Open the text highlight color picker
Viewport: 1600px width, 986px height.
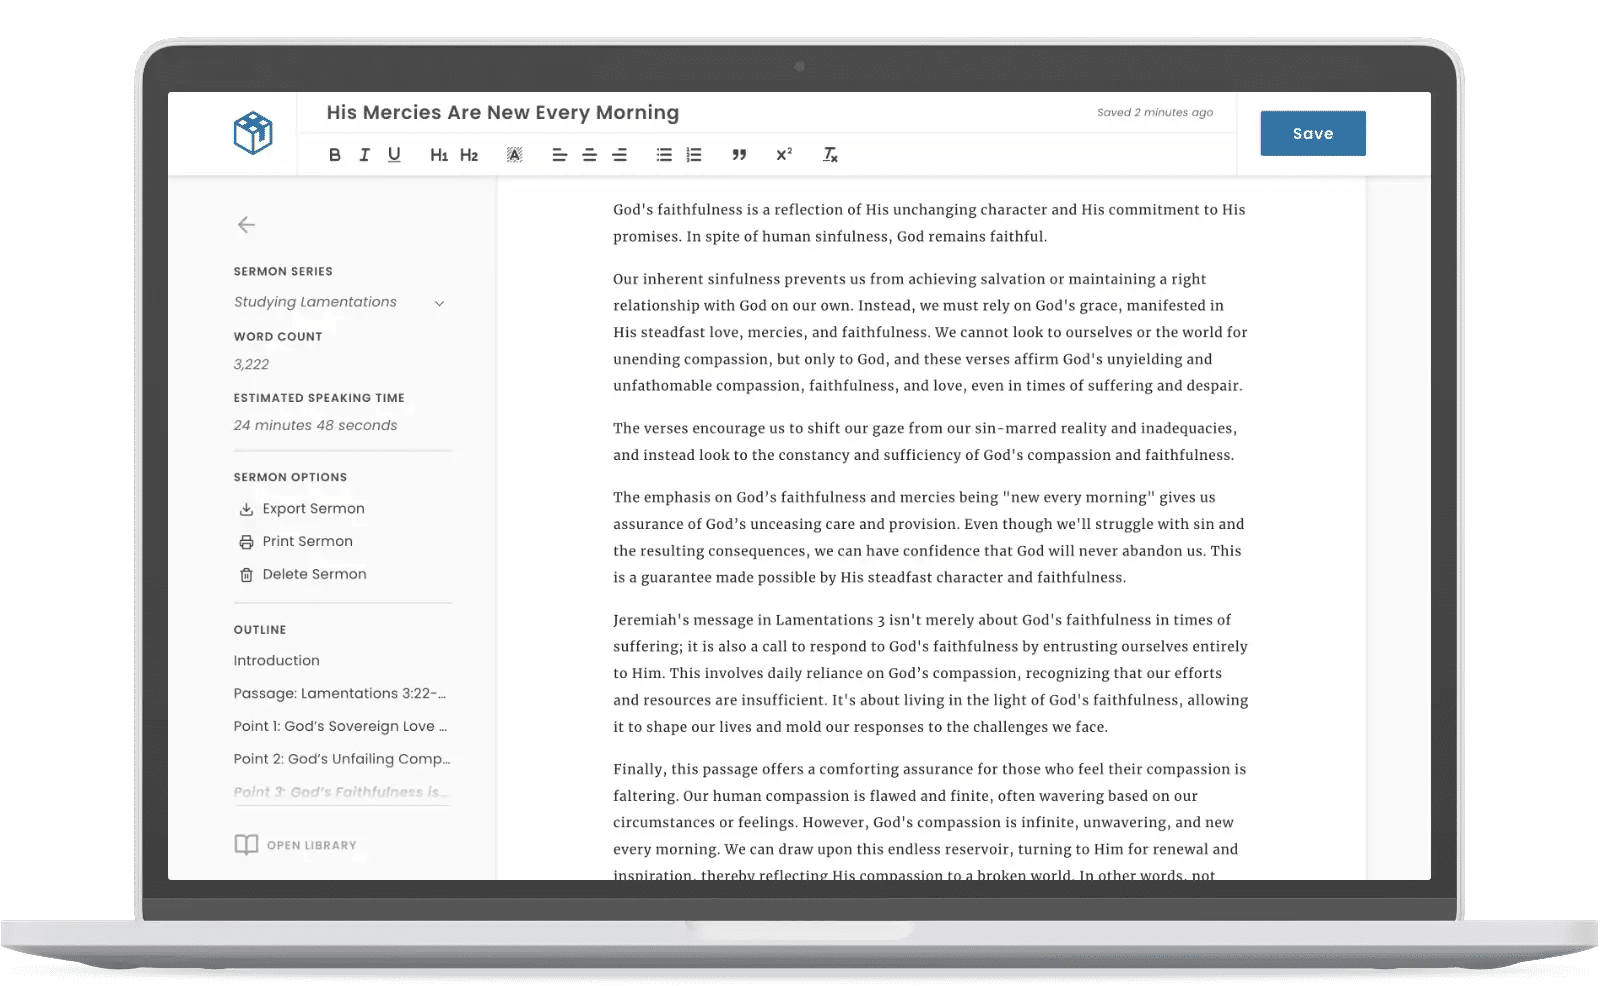[514, 155]
